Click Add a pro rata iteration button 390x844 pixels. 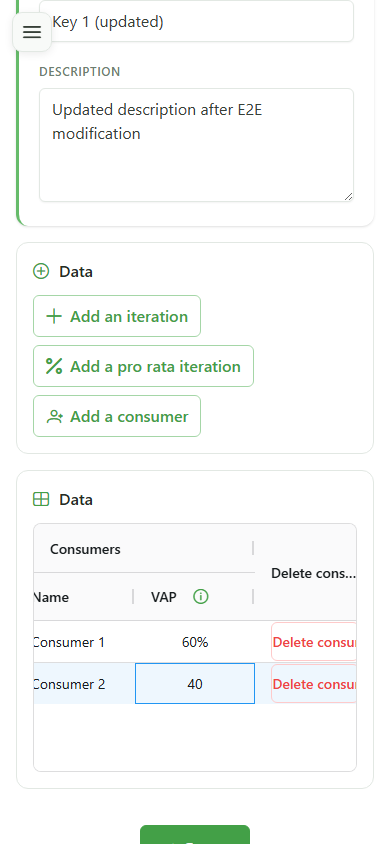(x=143, y=366)
